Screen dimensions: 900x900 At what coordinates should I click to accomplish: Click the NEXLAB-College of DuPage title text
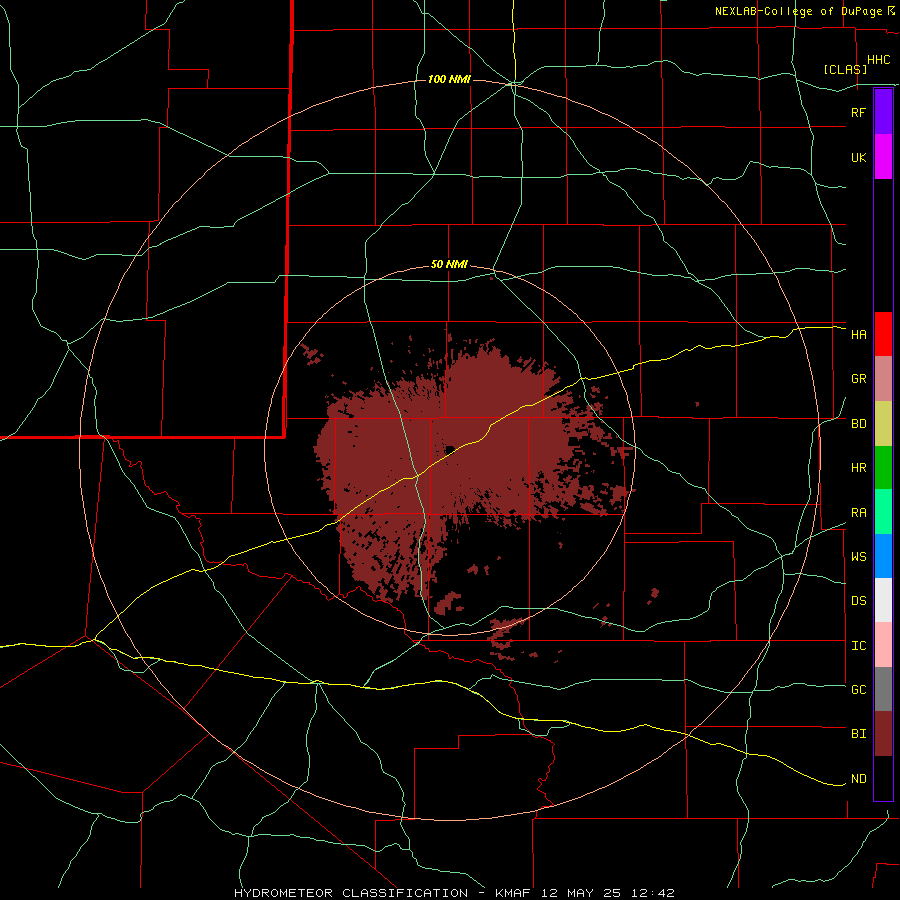800,11
